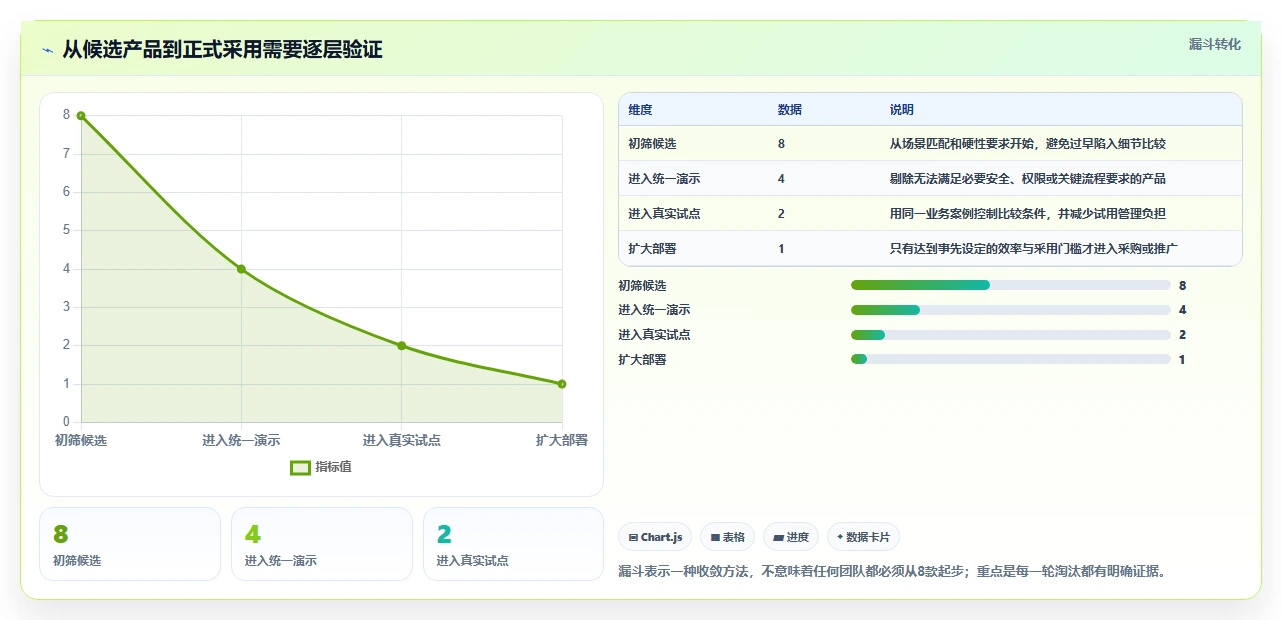Click the value 4 in the 进入统一演示 row

(x=781, y=179)
